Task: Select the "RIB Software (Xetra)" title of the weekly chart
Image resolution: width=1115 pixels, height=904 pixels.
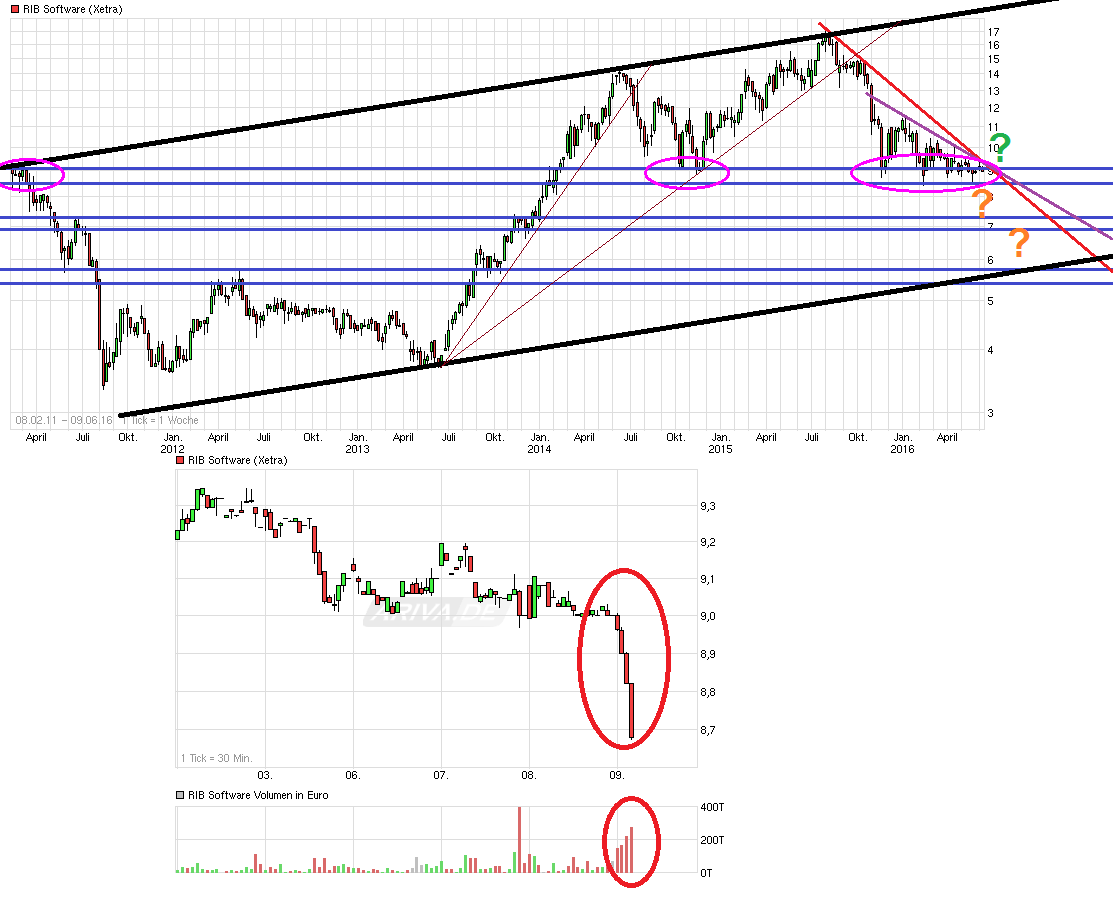Action: pyautogui.click(x=73, y=9)
